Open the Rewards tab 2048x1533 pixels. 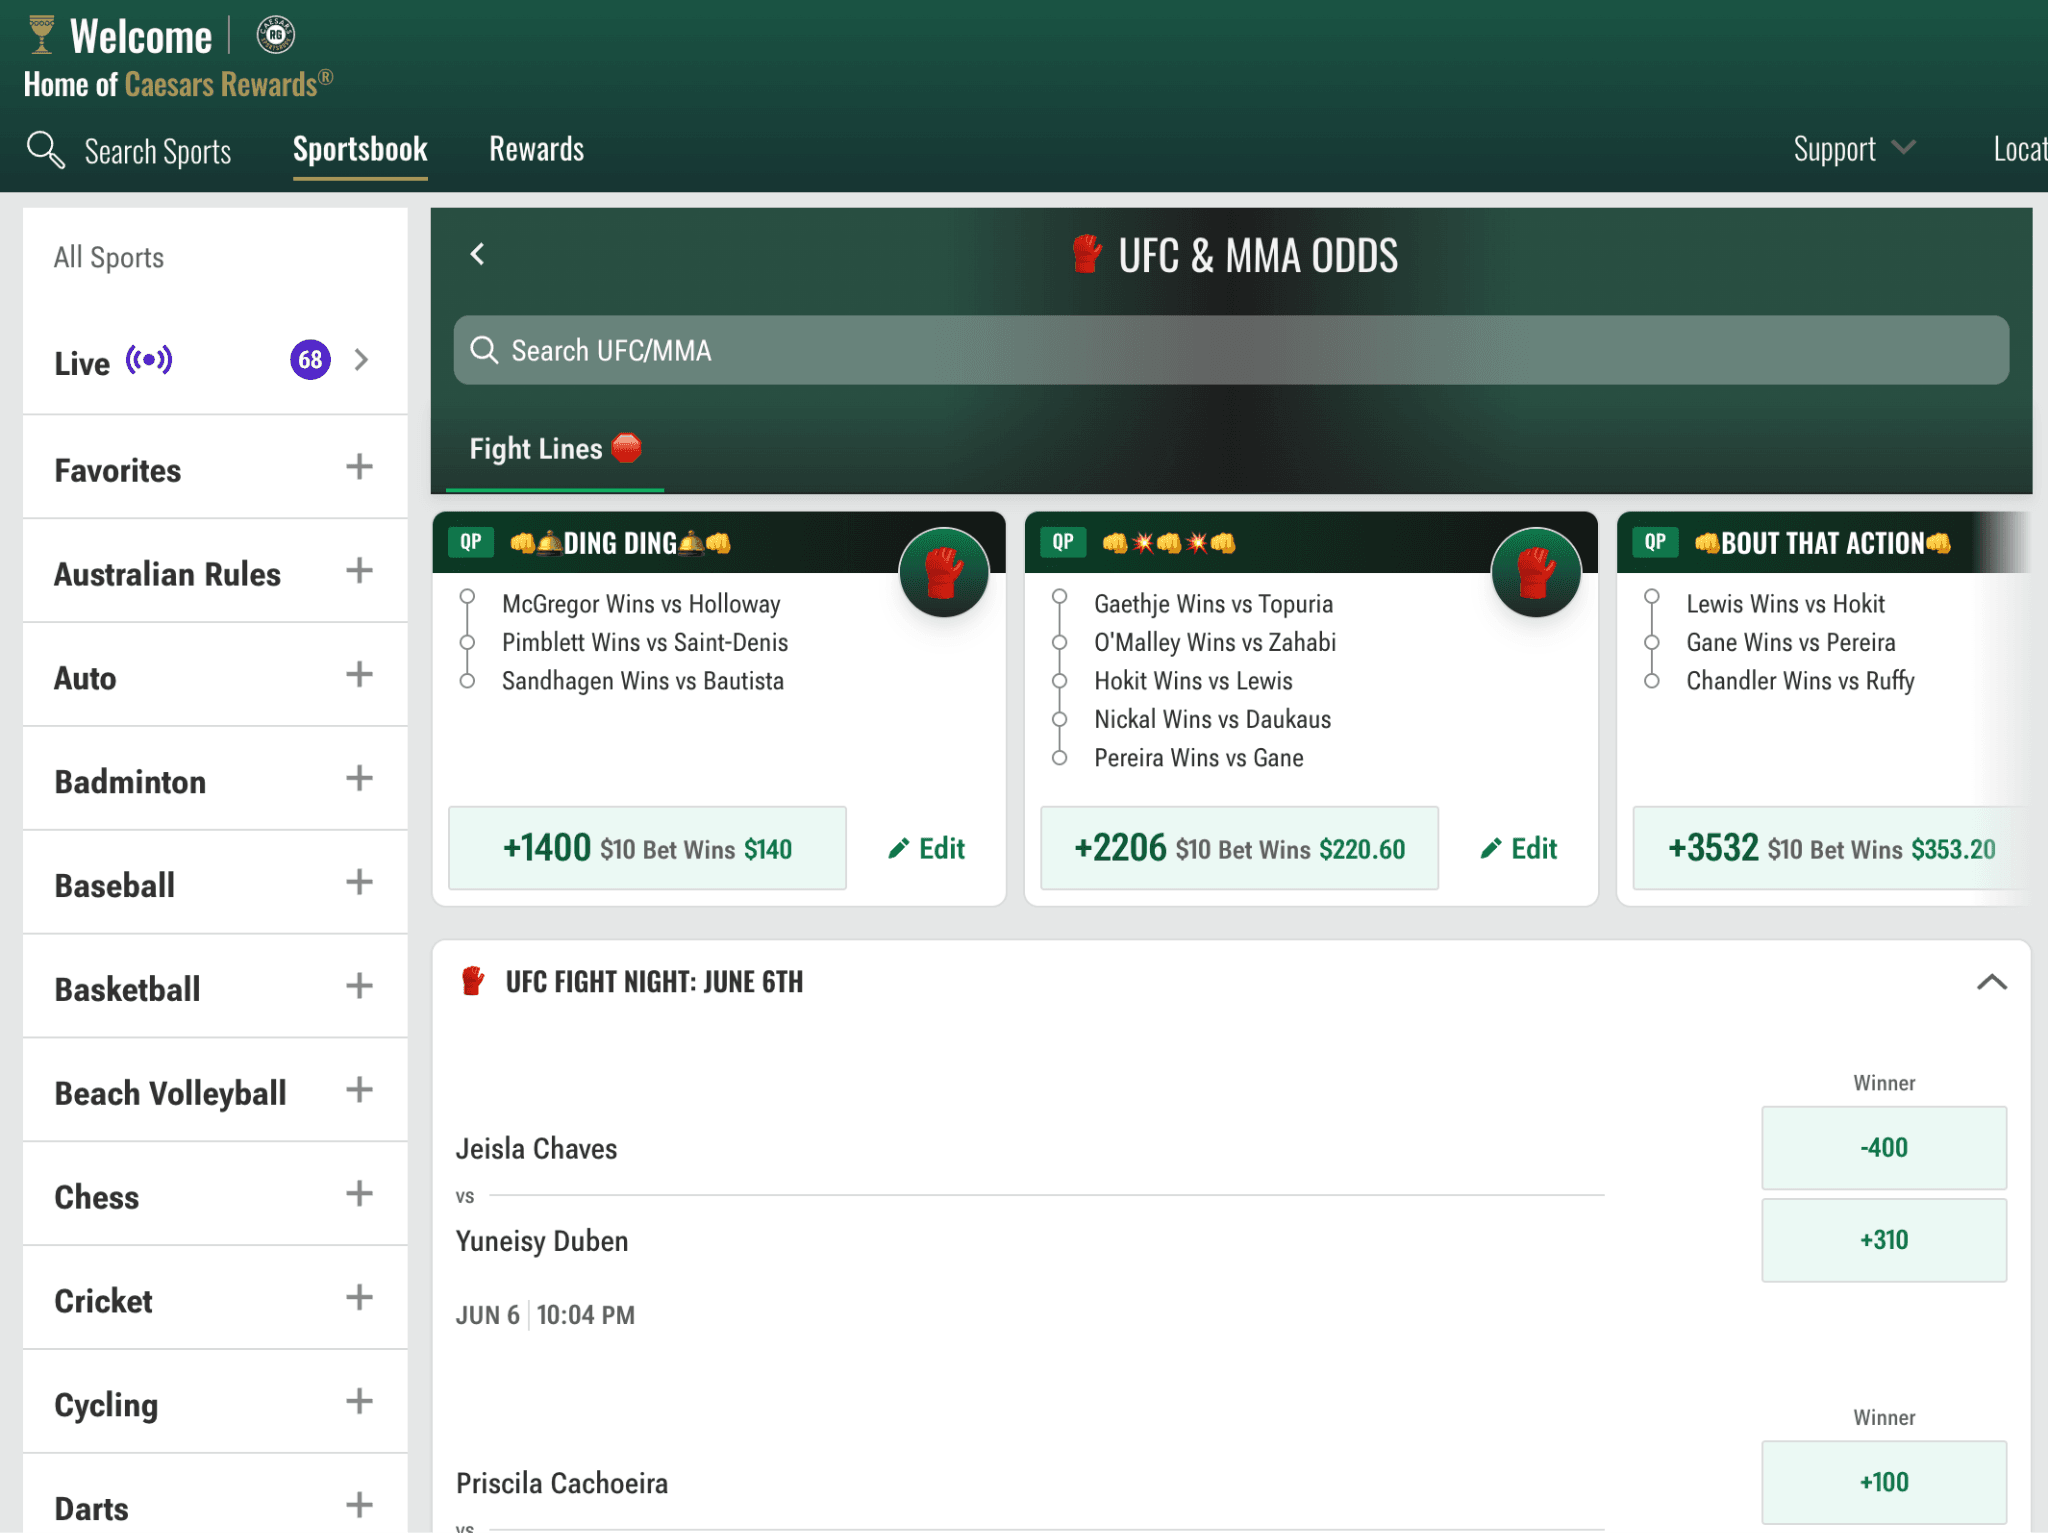(536, 149)
